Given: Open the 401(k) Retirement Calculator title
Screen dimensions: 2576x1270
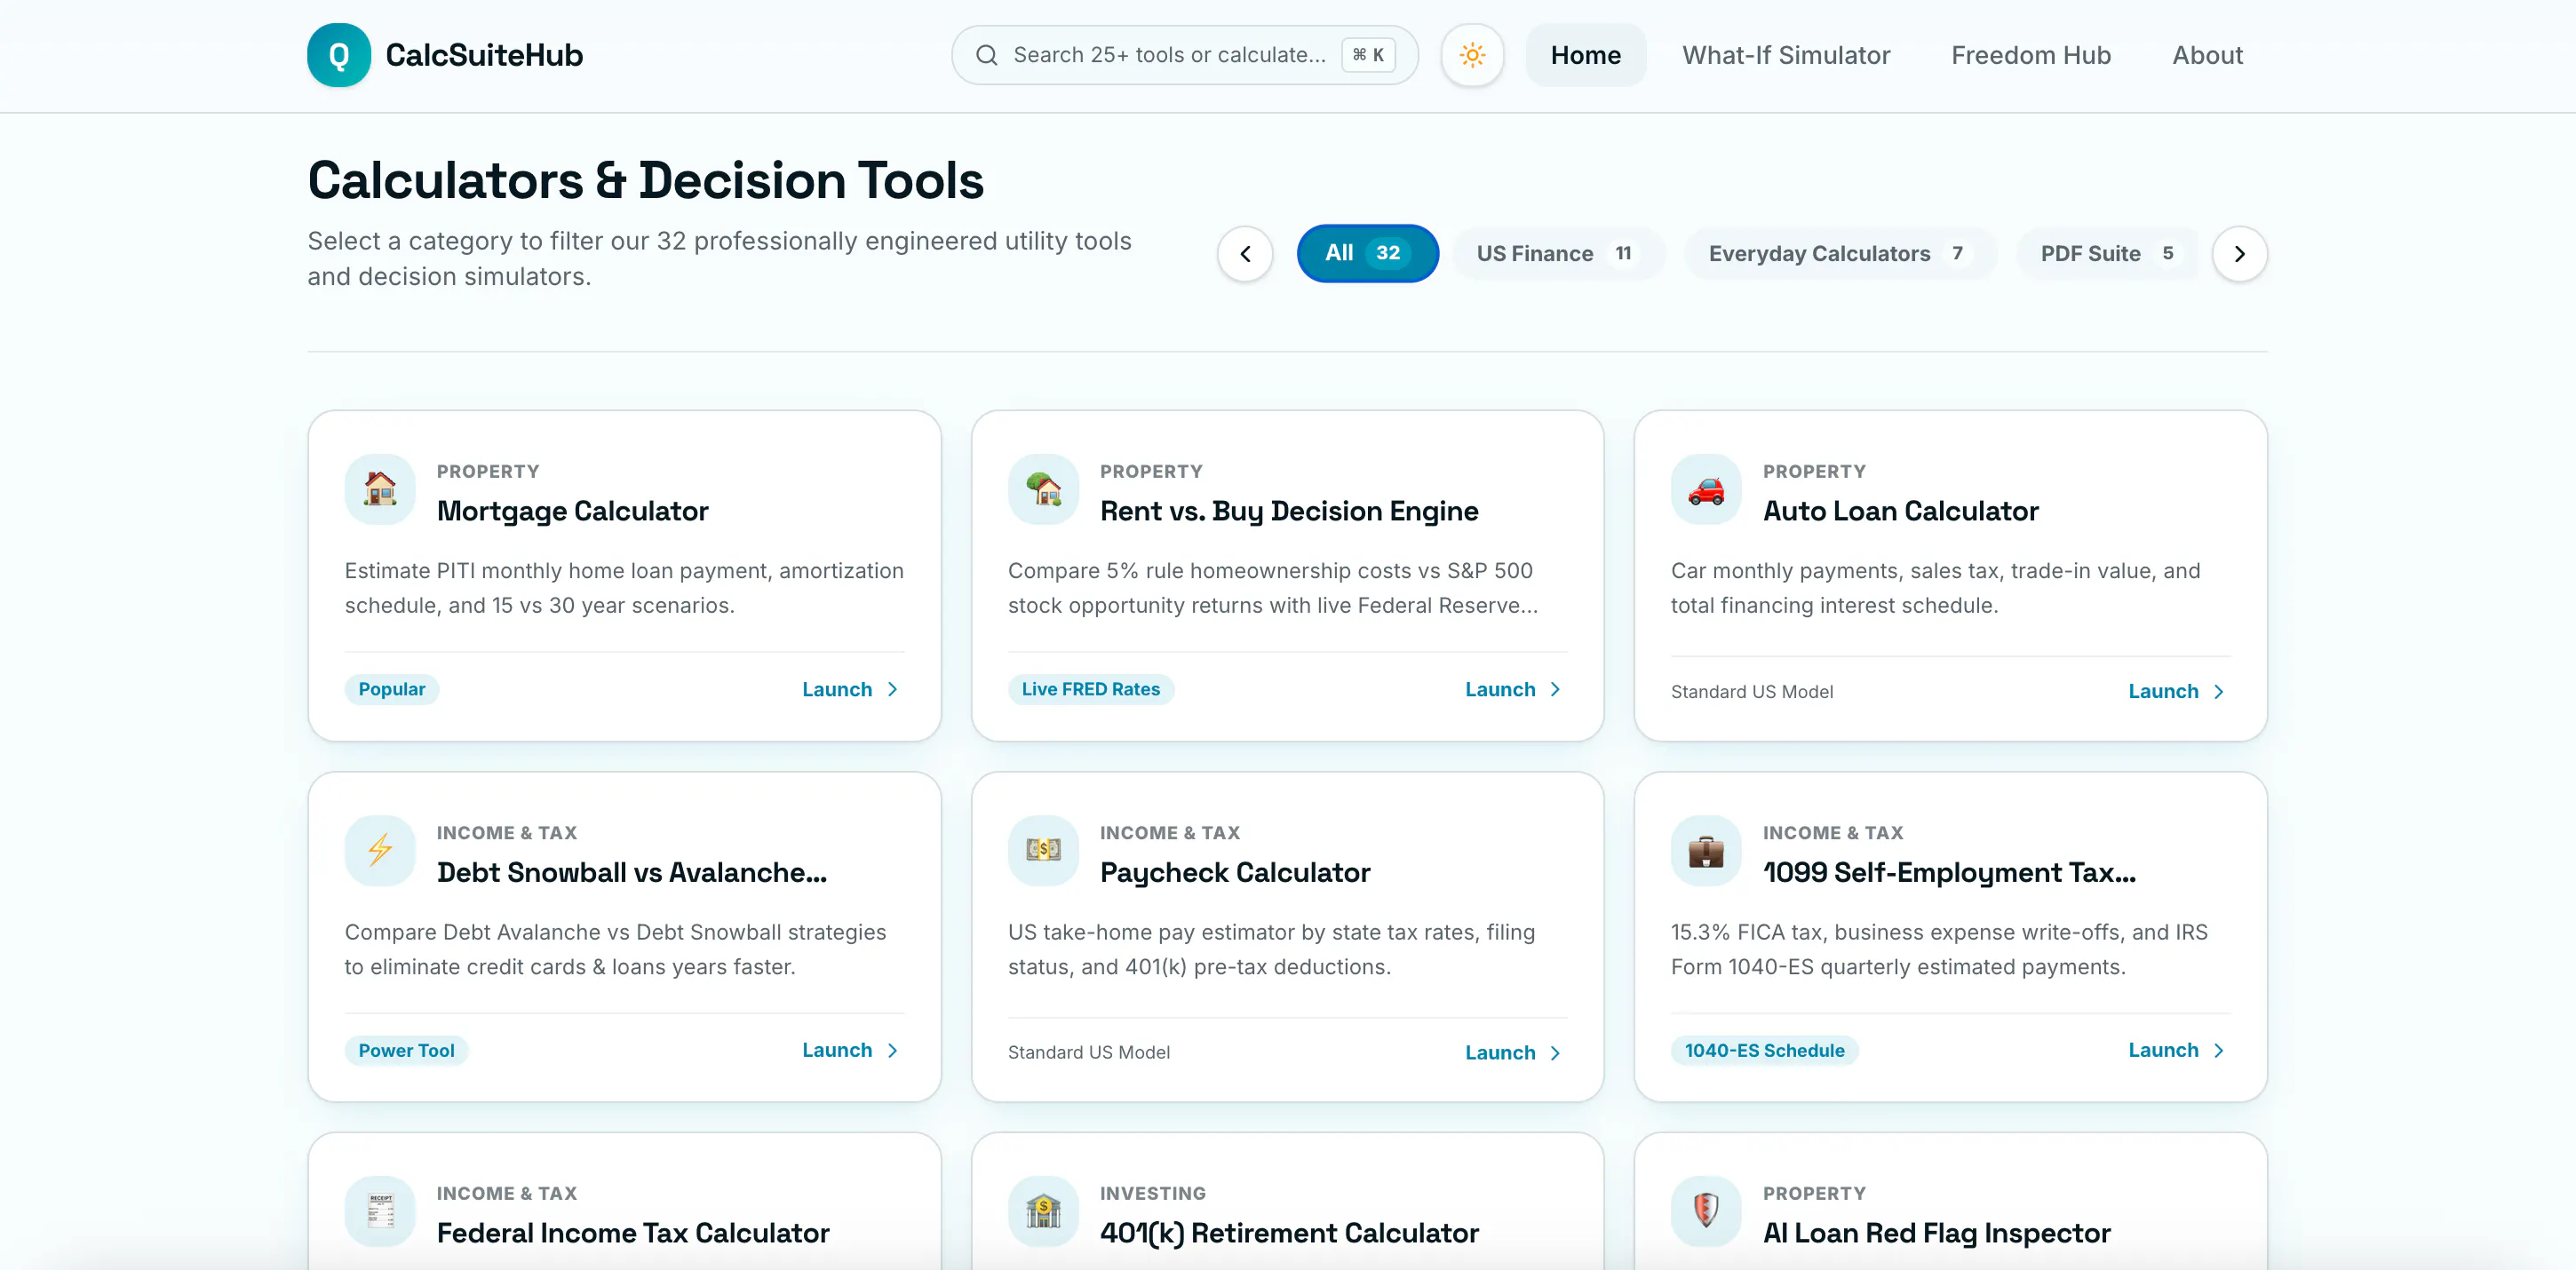Looking at the screenshot, I should (x=1288, y=1233).
